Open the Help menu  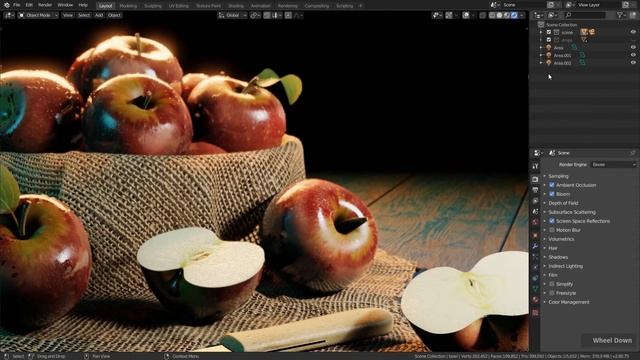[x=83, y=5]
